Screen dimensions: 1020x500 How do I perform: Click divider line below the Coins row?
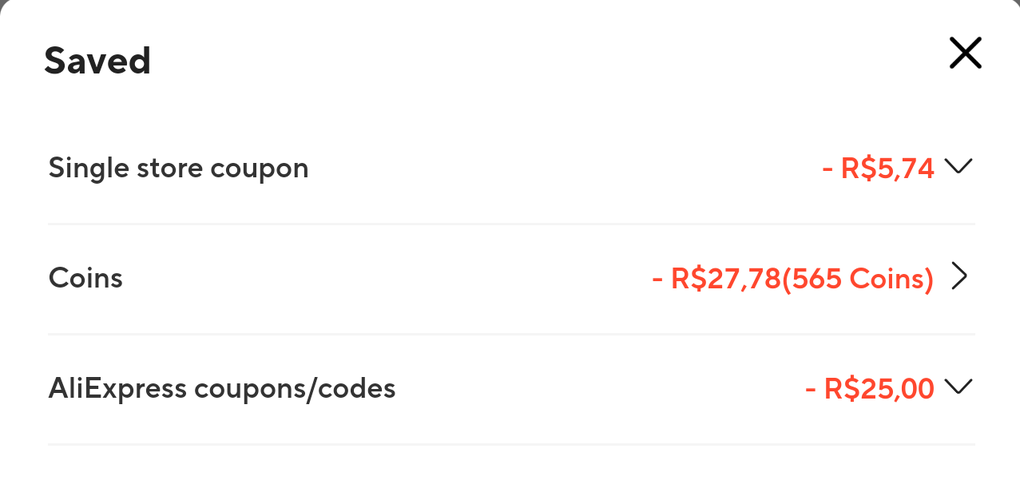(511, 334)
